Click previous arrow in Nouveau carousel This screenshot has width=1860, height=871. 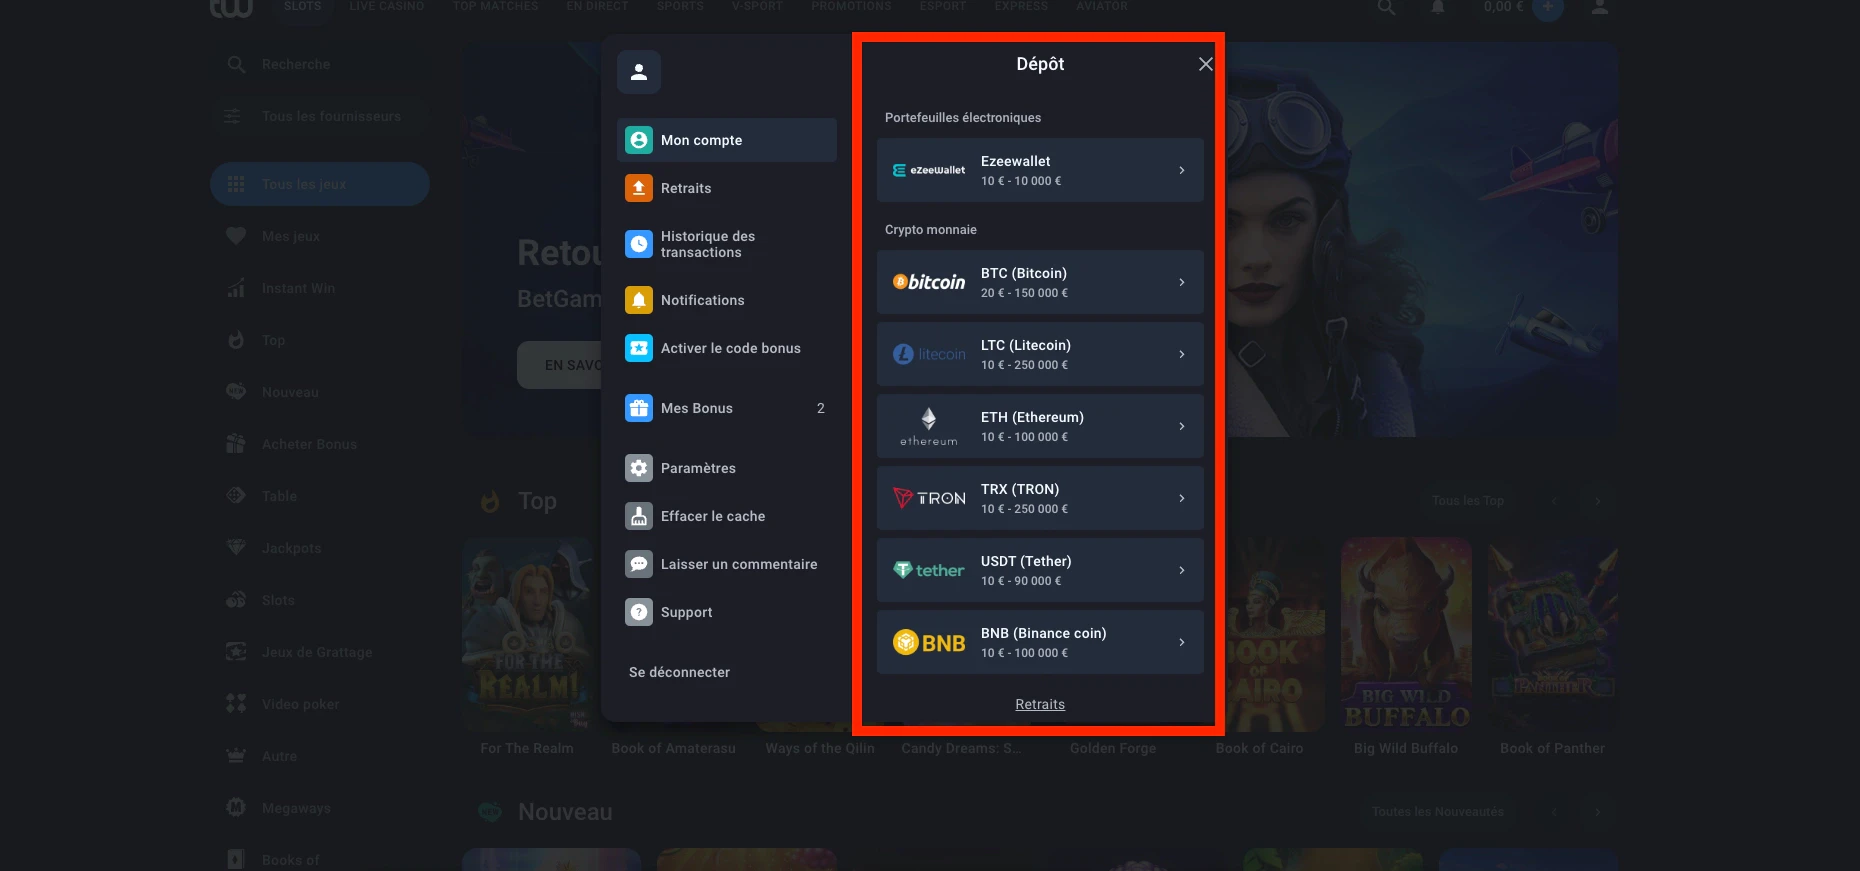(x=1554, y=811)
